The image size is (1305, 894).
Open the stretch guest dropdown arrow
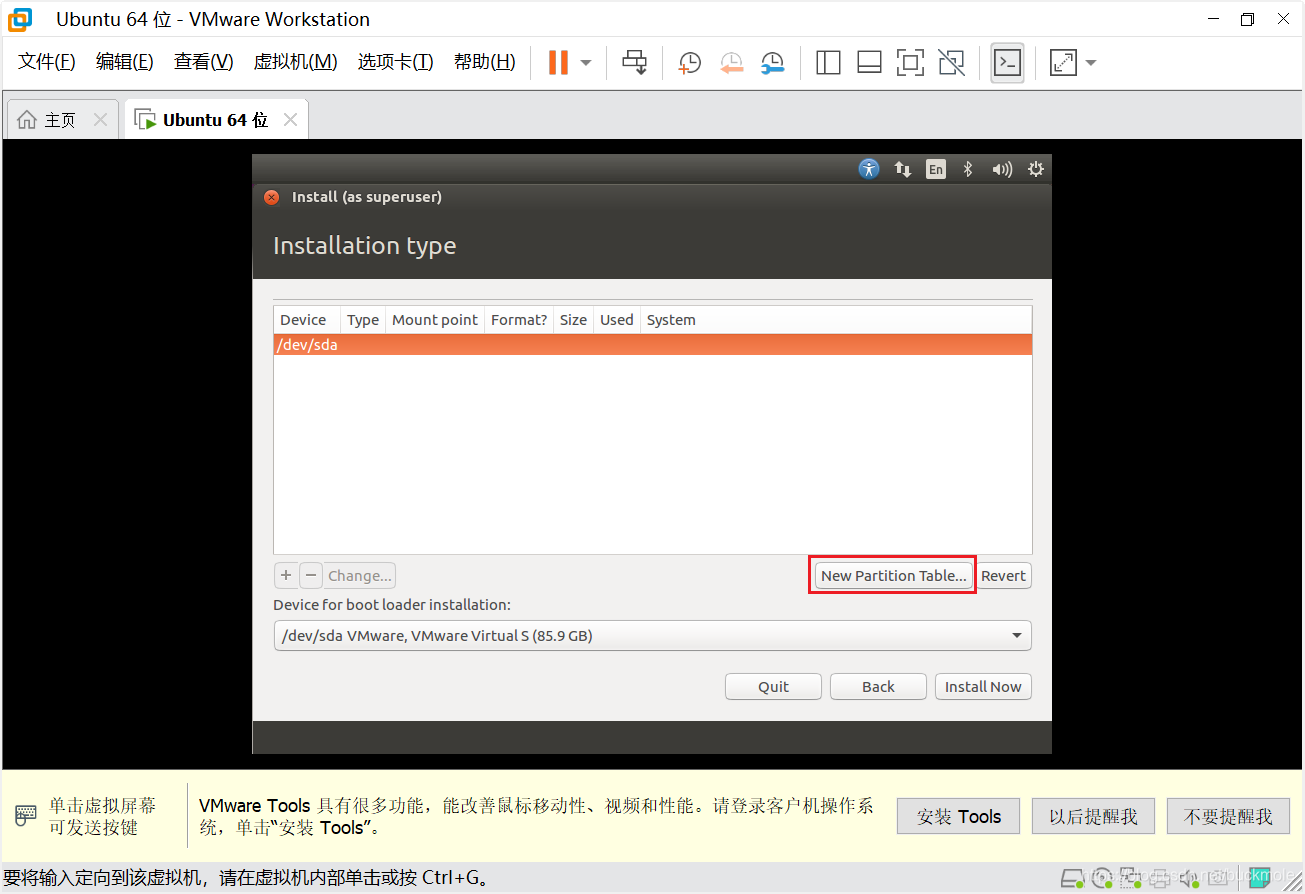[1091, 63]
